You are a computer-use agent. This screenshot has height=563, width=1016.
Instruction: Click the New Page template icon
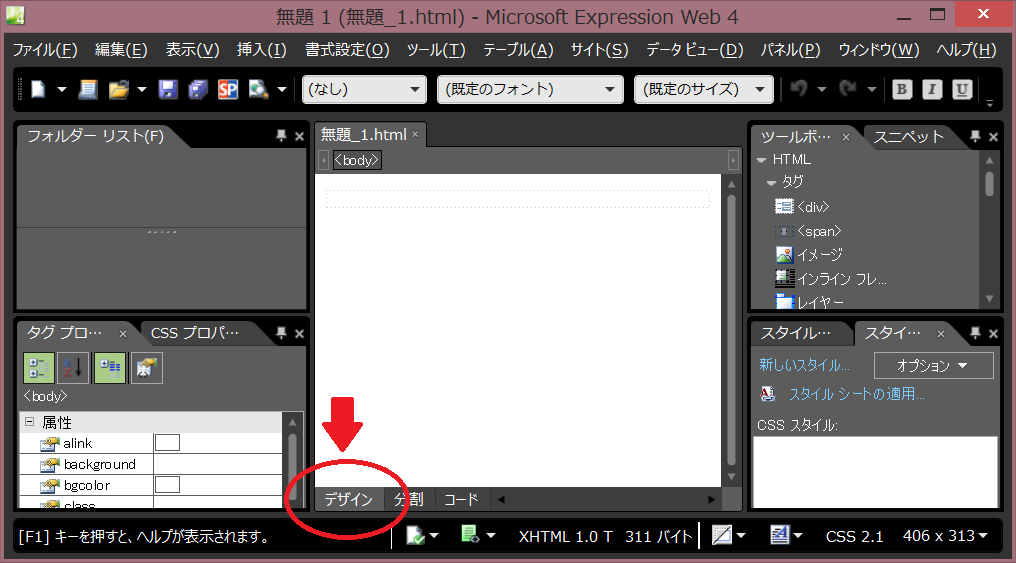coord(88,89)
